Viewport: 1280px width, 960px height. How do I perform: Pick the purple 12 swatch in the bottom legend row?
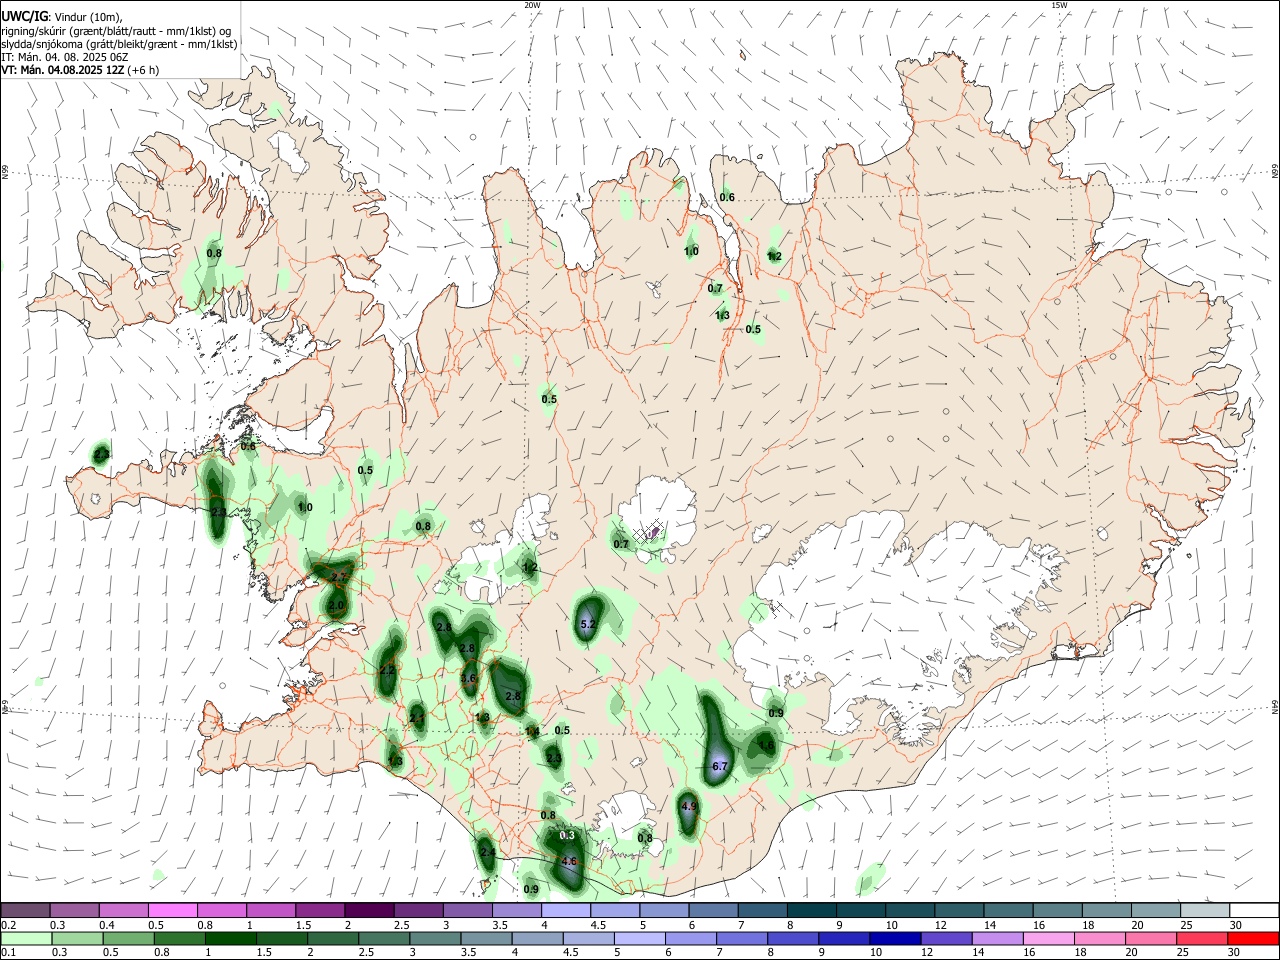[947, 939]
